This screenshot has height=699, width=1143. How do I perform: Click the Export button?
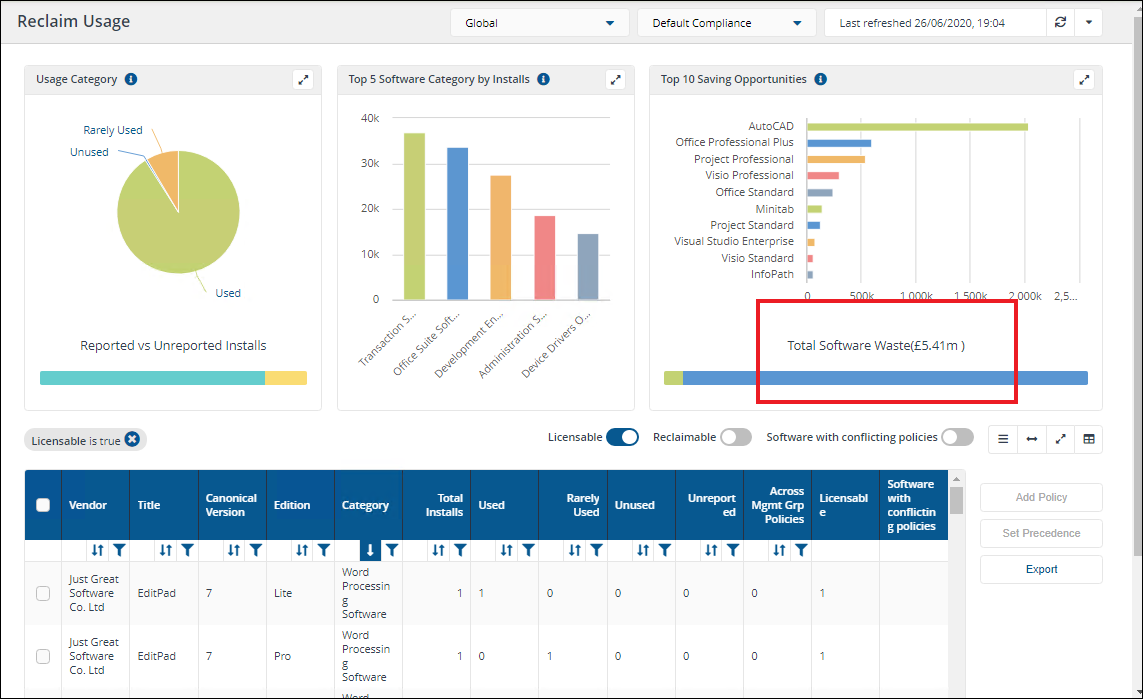pyautogui.click(x=1041, y=569)
